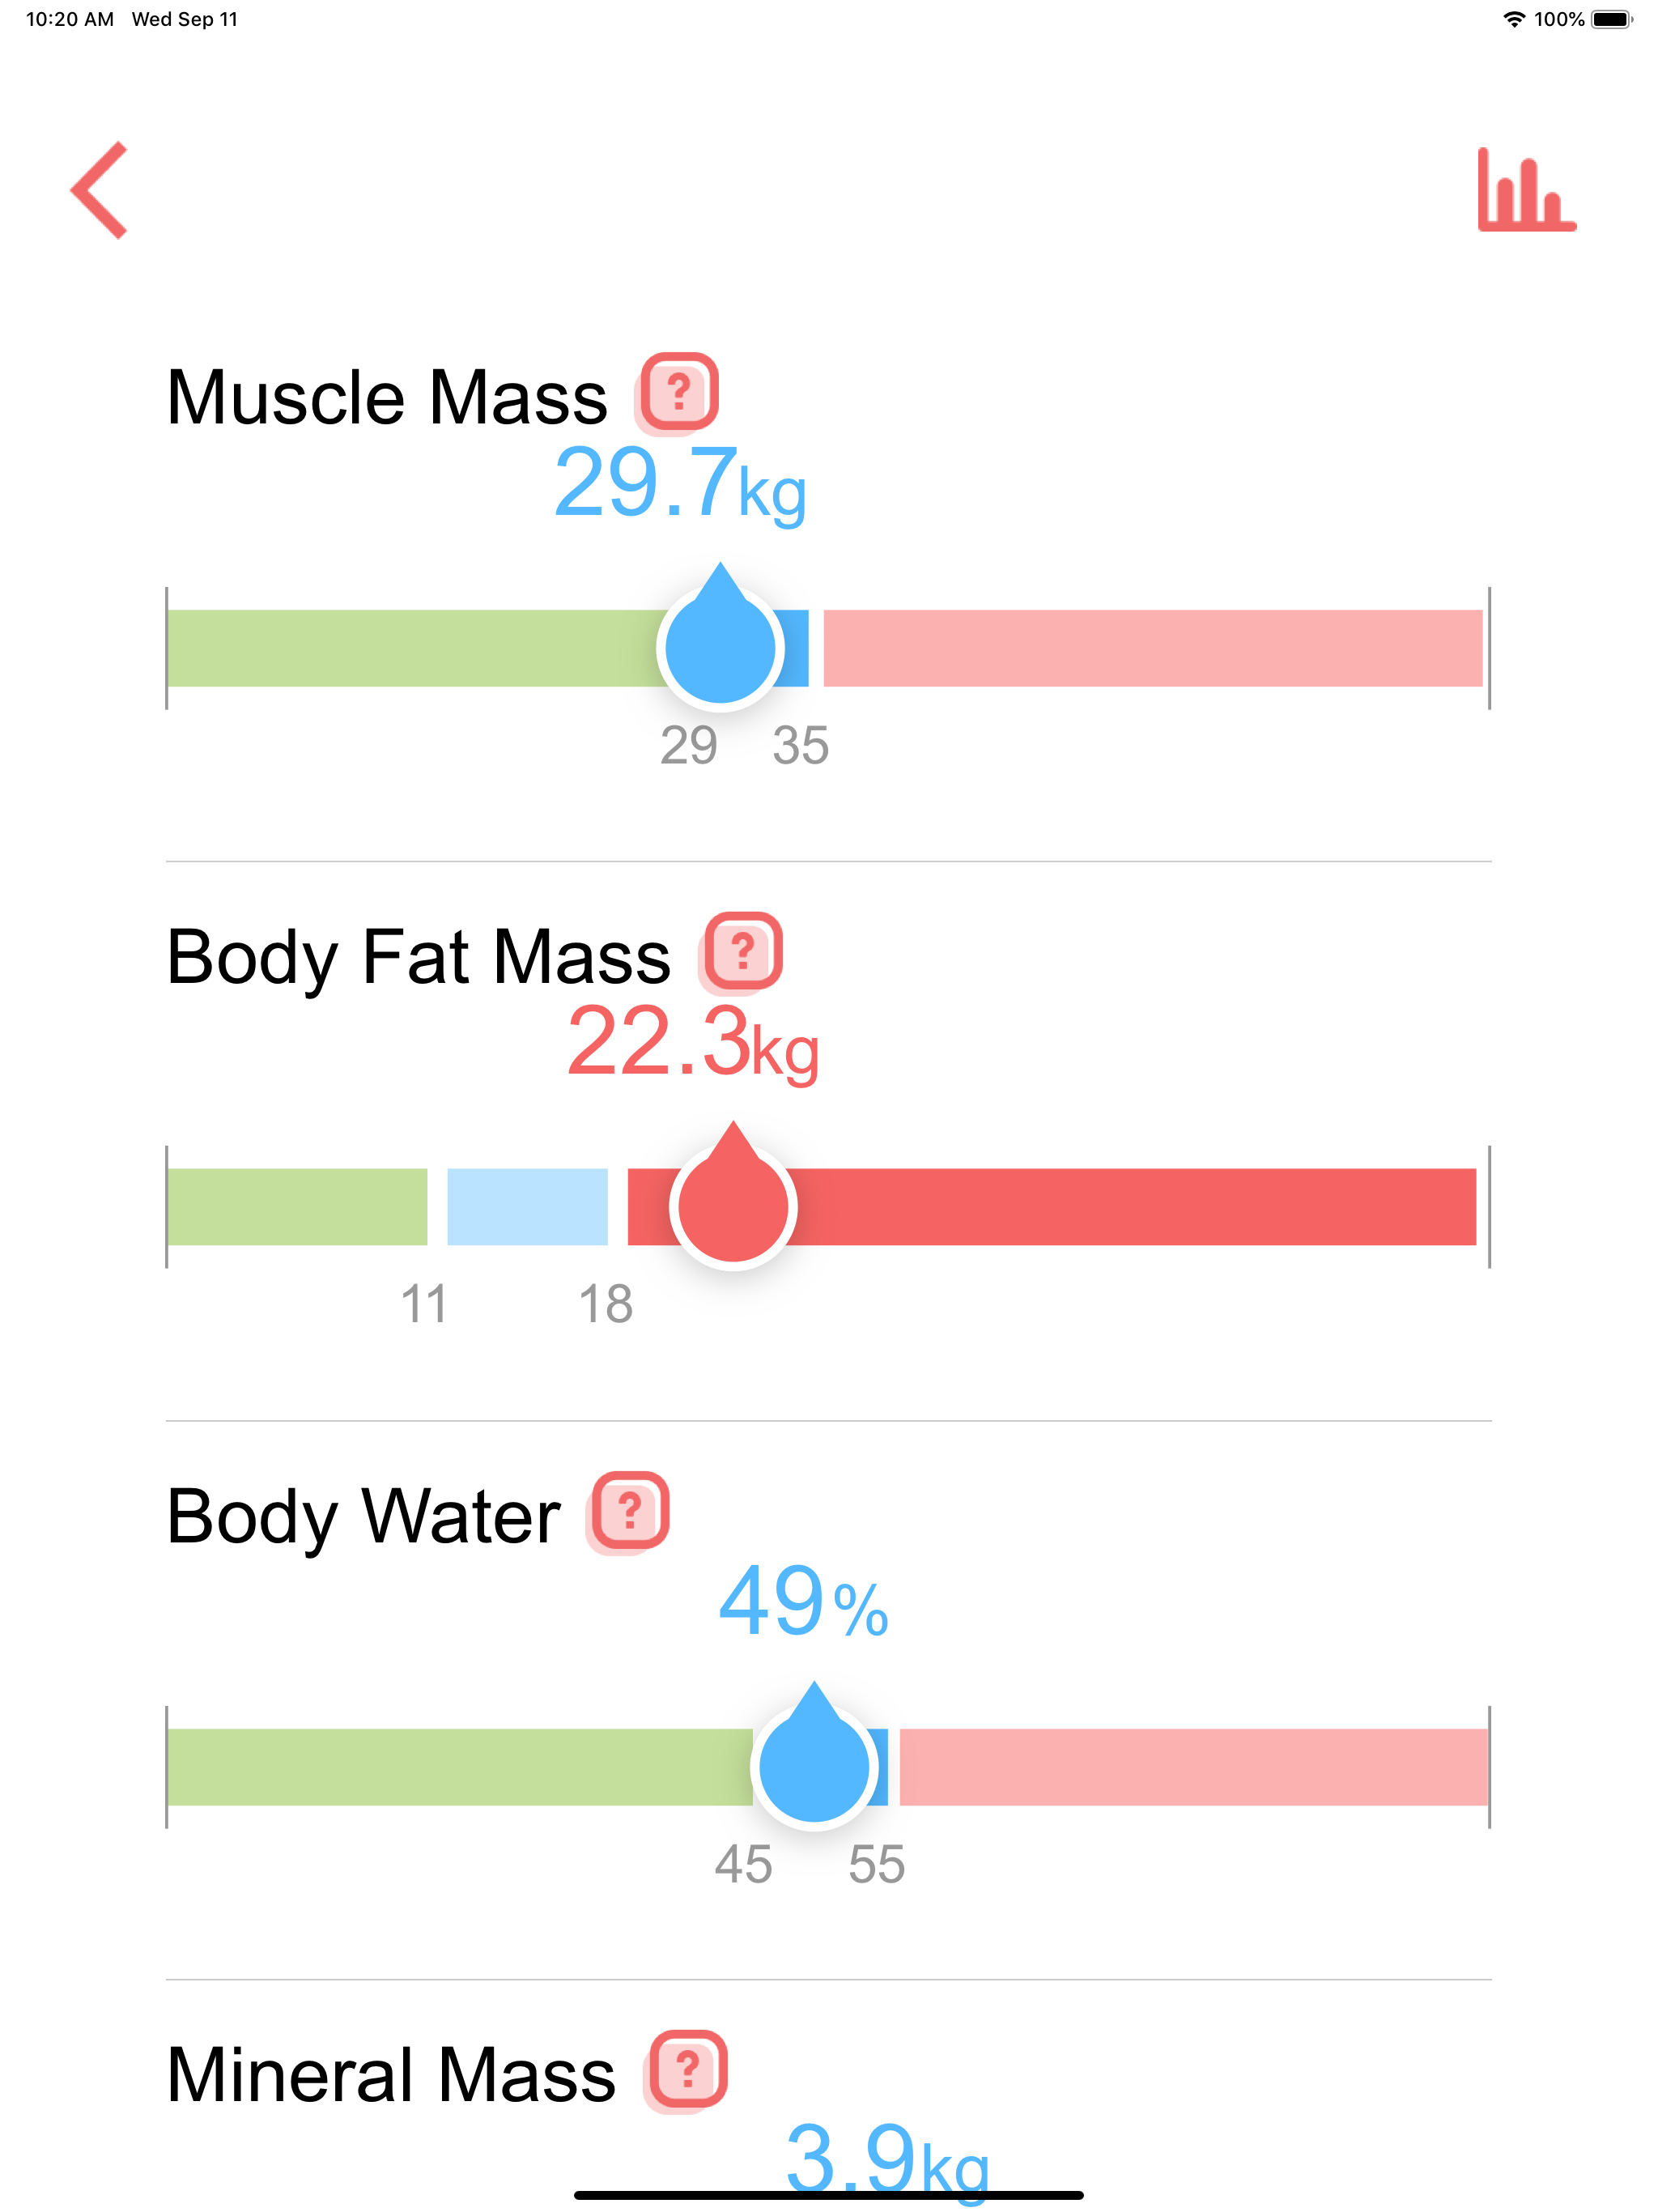Tap the Body Fat Mass heading
Image resolution: width=1658 pixels, height=2212 pixels.
point(418,958)
